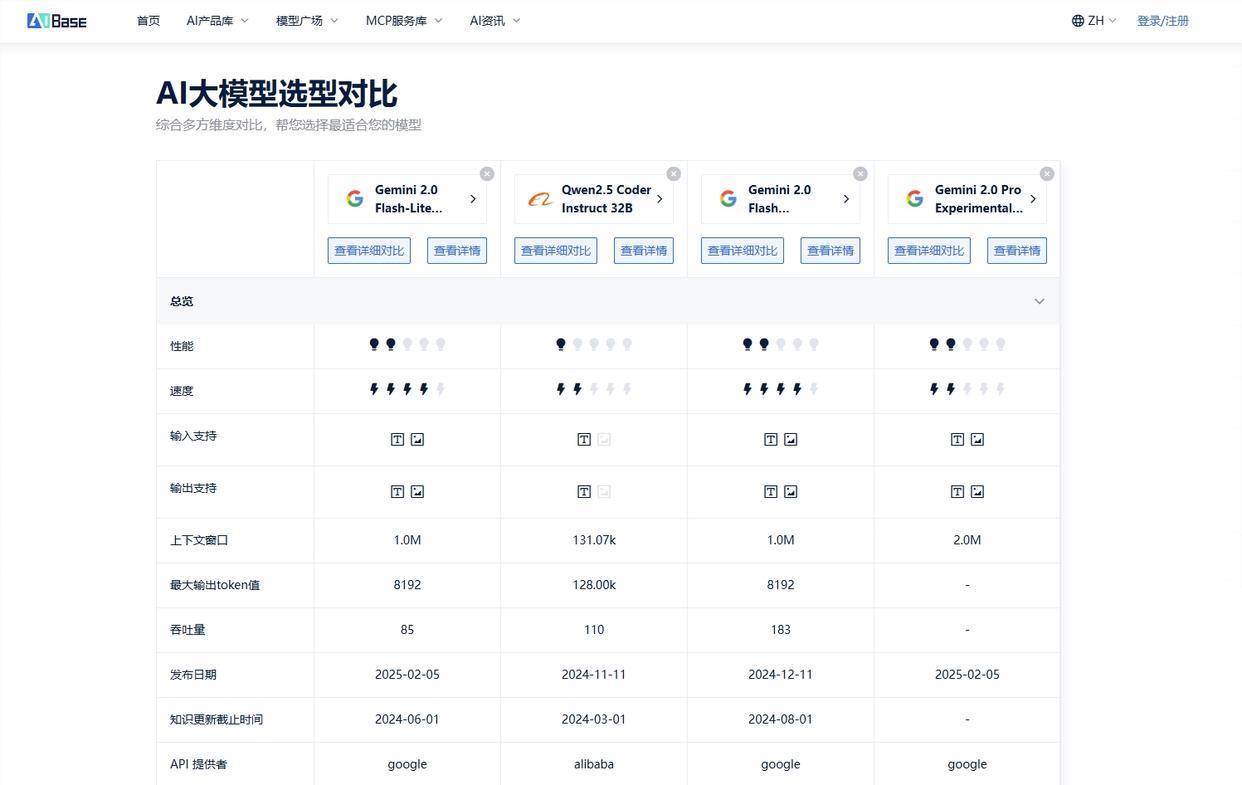Image resolution: width=1242 pixels, height=785 pixels.
Task: Click 最大输出token值 row label
Action: 215,585
